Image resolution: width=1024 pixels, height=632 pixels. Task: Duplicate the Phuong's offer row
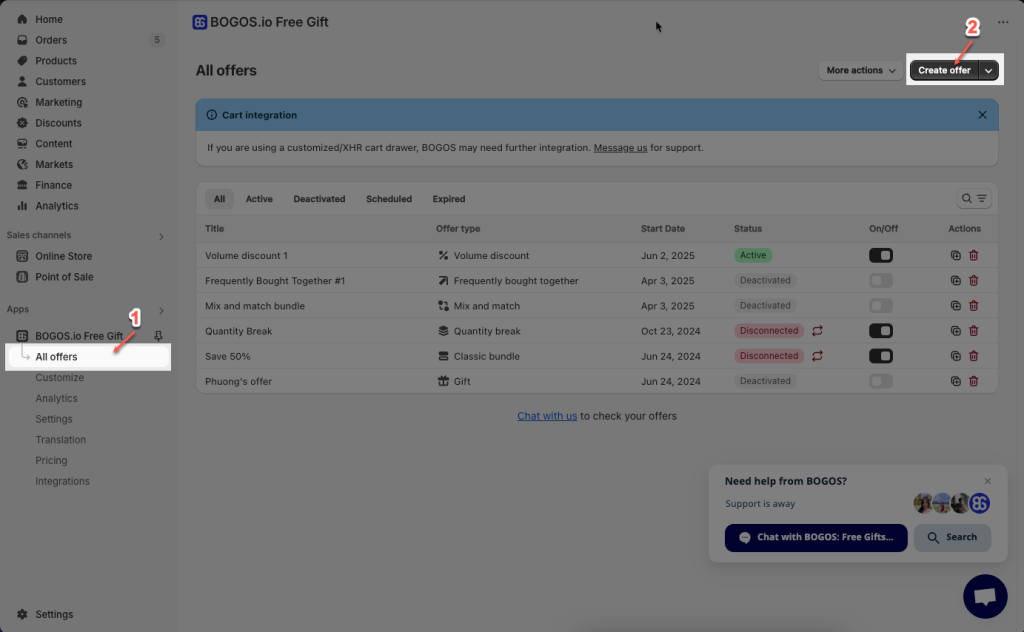[x=955, y=381]
